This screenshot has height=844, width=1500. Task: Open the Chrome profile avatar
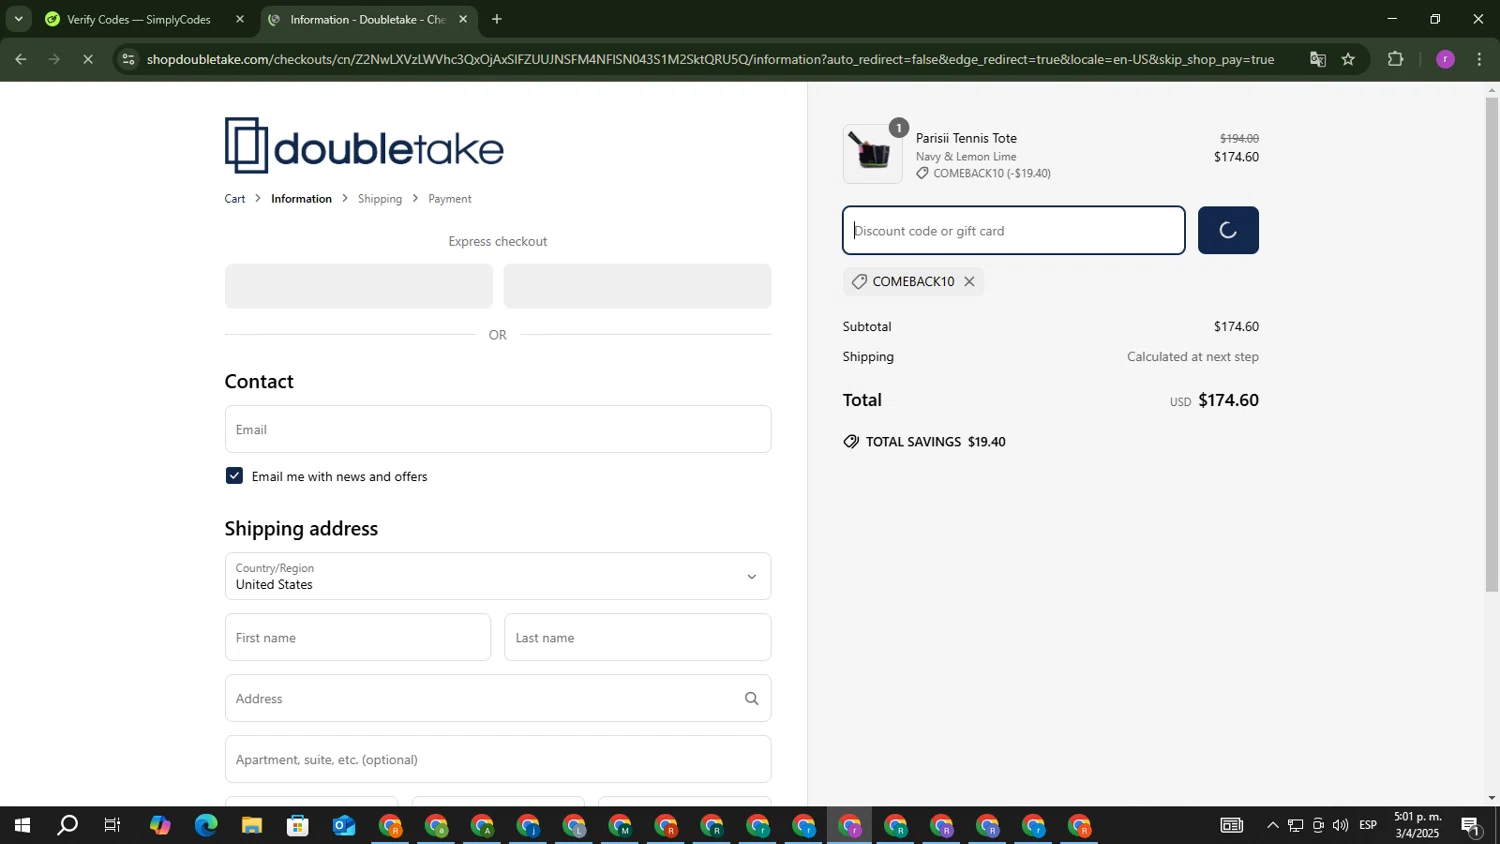pyautogui.click(x=1445, y=59)
